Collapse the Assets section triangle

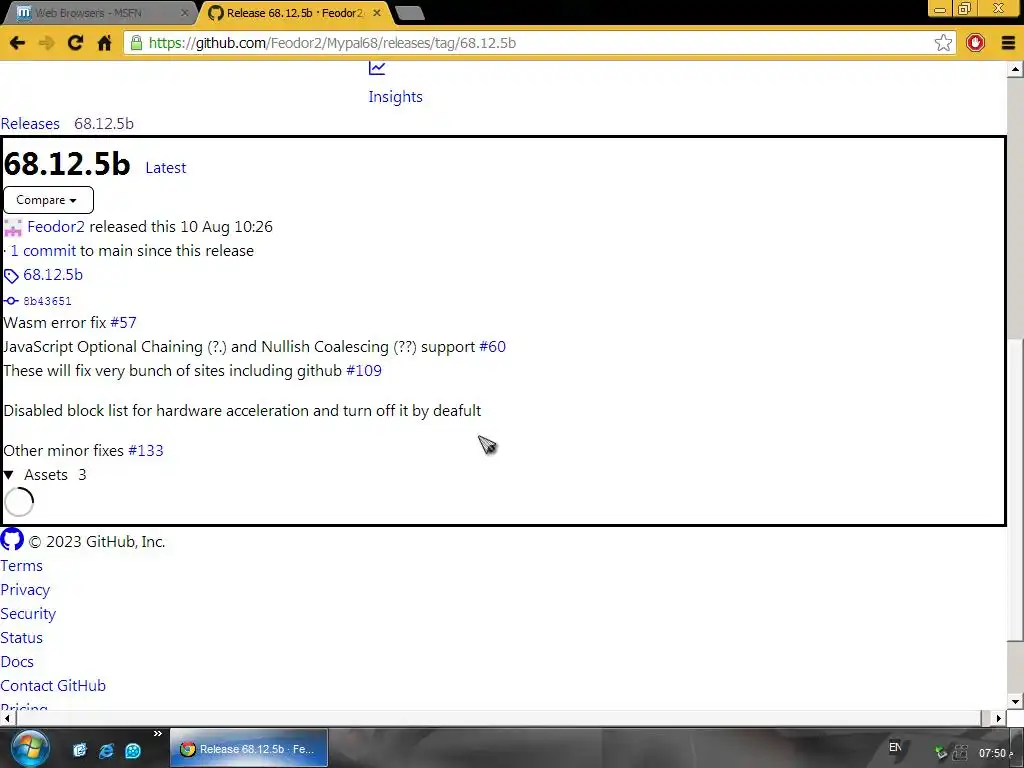(x=8, y=475)
